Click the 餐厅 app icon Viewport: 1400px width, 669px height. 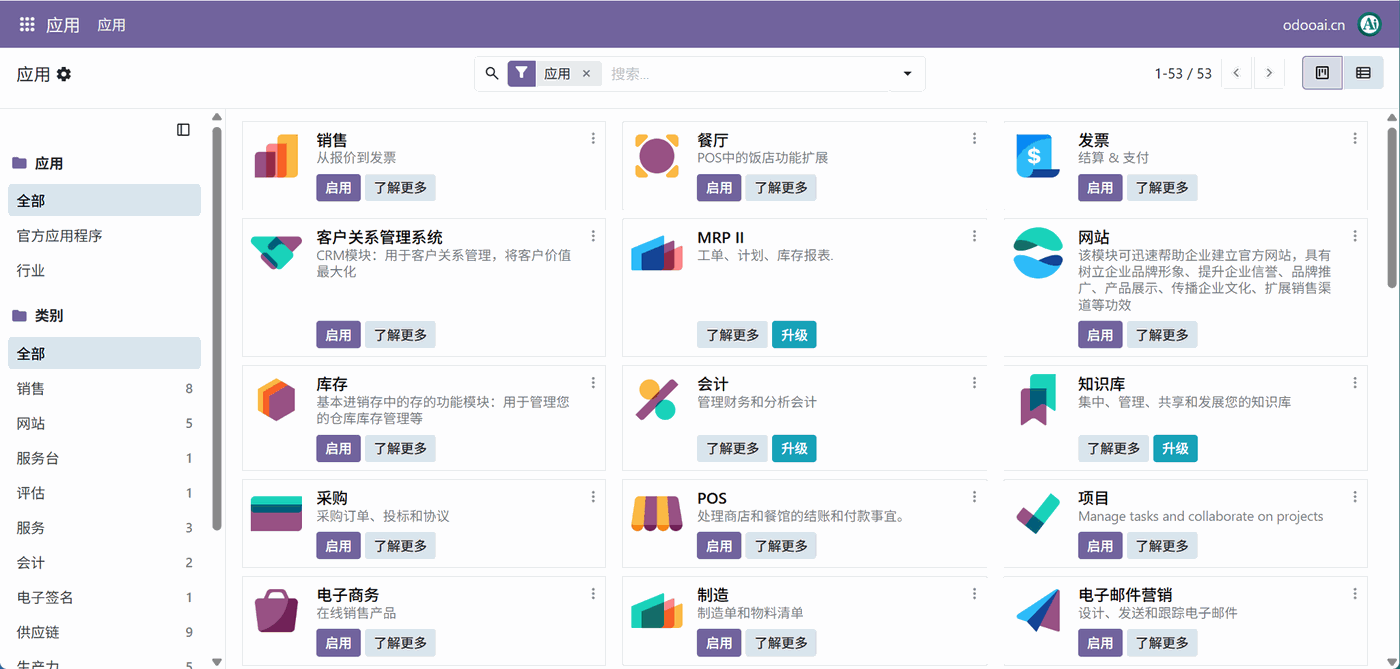pyautogui.click(x=657, y=156)
